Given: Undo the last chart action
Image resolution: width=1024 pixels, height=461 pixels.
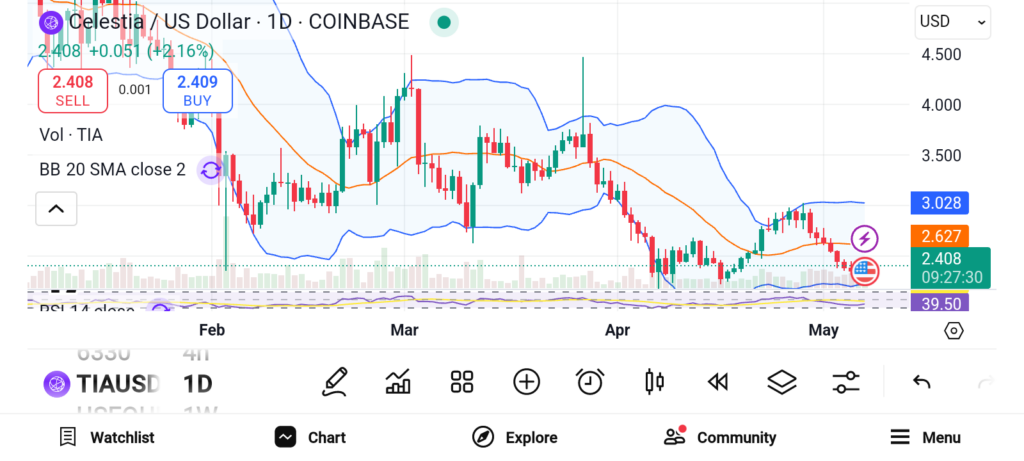Looking at the screenshot, I should click(922, 382).
